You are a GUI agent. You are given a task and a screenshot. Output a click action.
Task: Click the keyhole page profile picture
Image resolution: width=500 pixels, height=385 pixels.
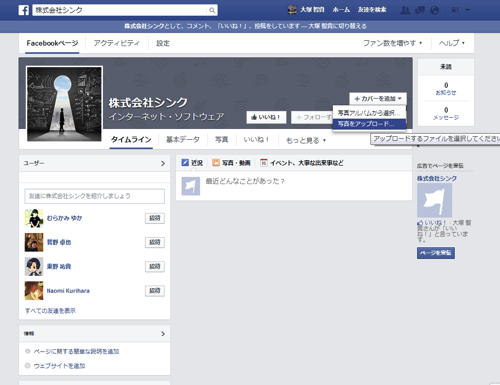coord(64,104)
